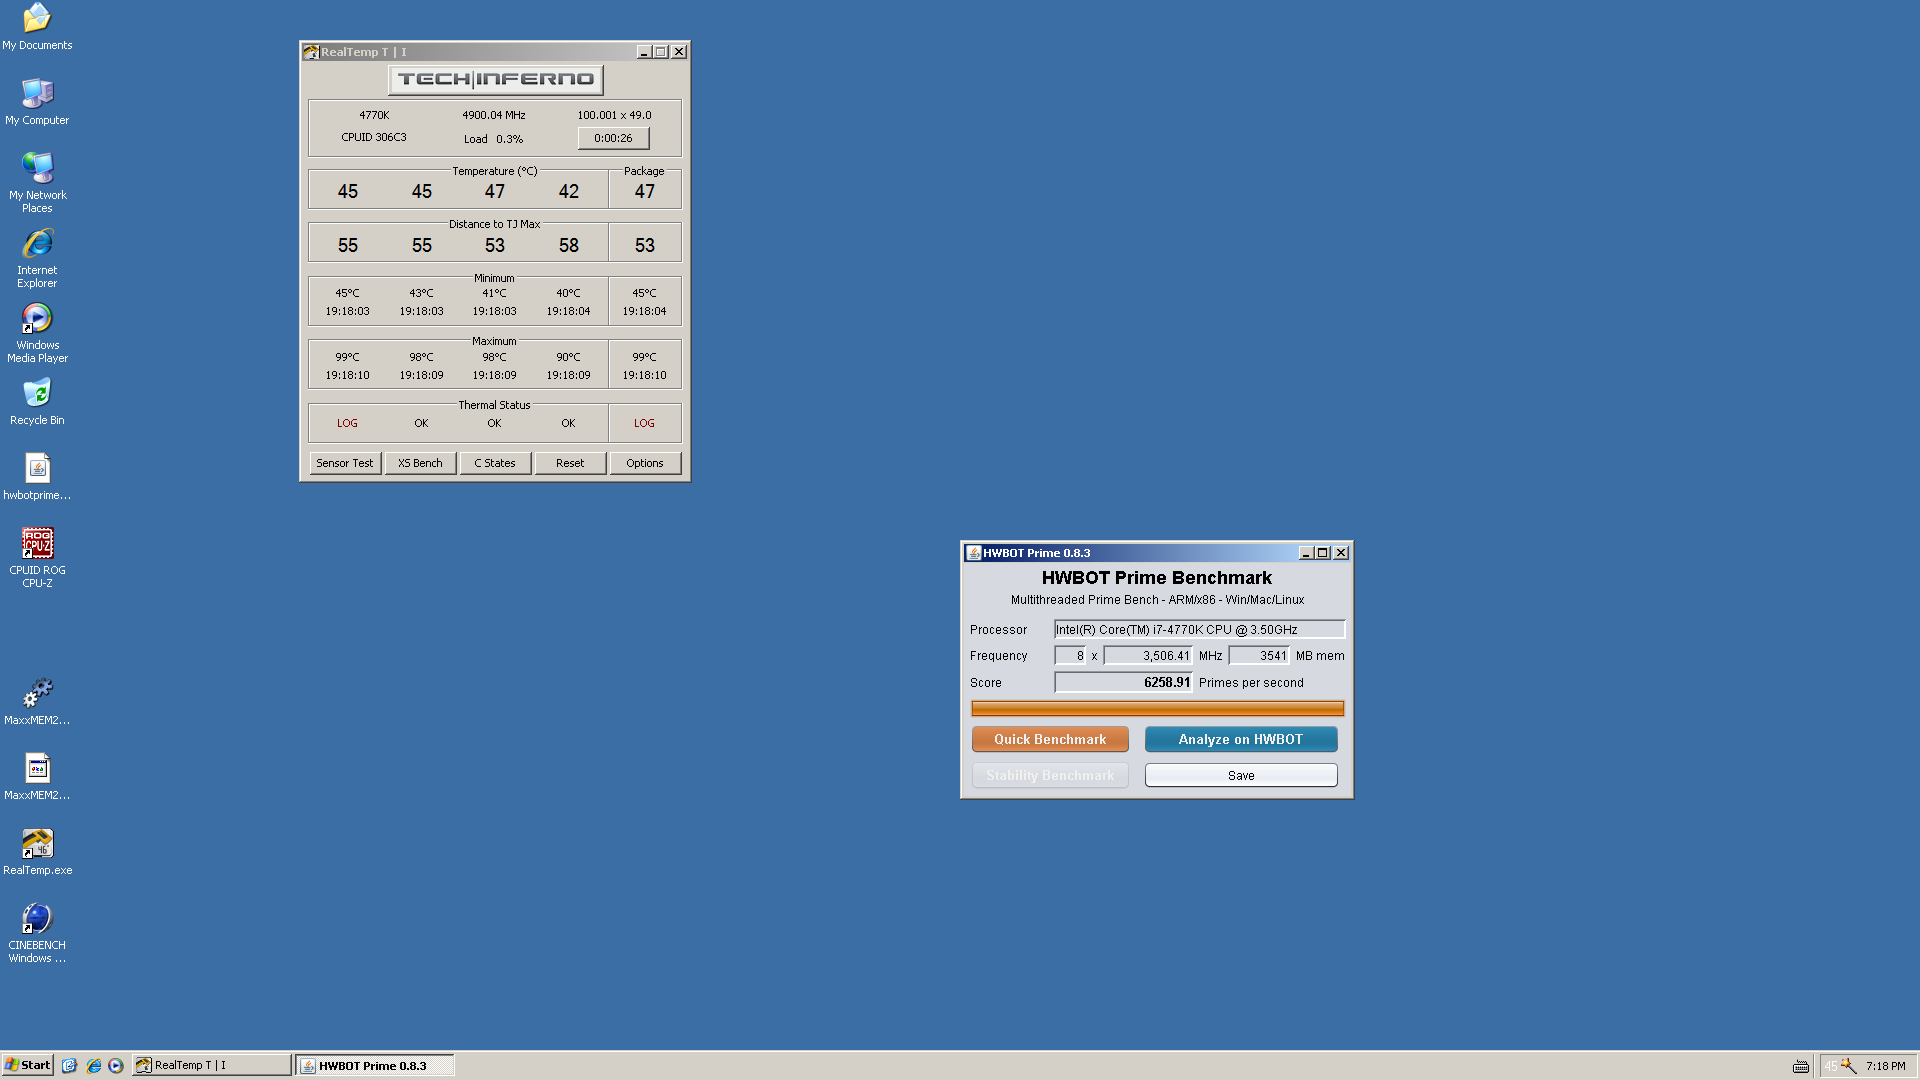Viewport: 1920px width, 1080px height.
Task: Click the first core LOG thermal status
Action: coord(347,423)
